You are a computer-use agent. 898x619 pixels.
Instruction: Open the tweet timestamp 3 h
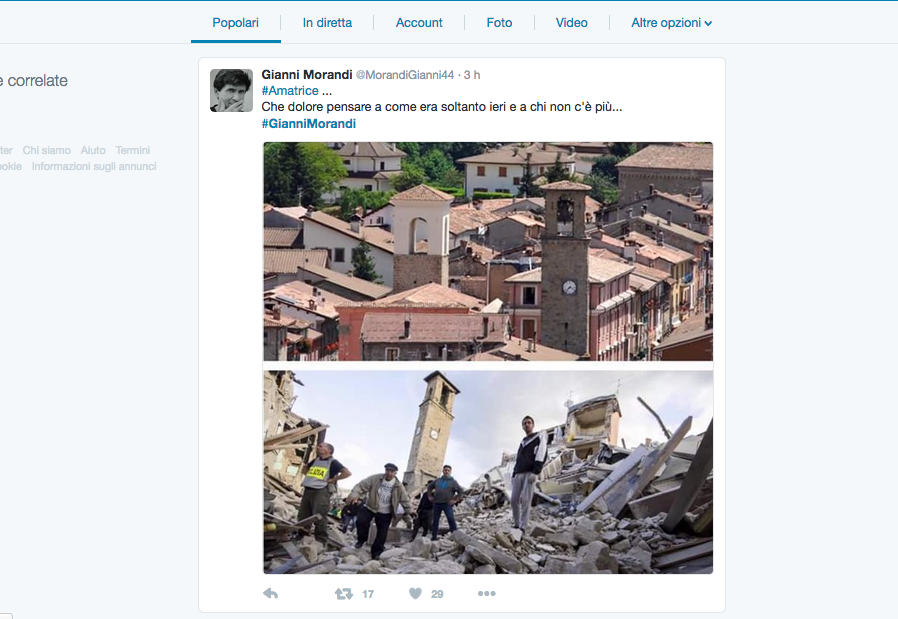[471, 73]
